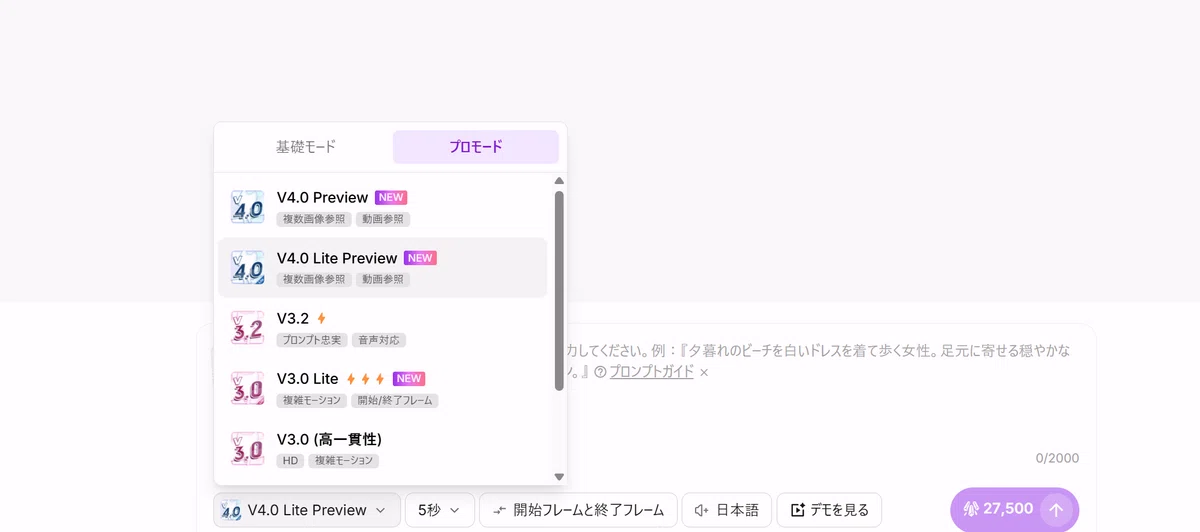Click NEW badge next to V4.0 Preview
This screenshot has width=1200, height=532.
(391, 198)
